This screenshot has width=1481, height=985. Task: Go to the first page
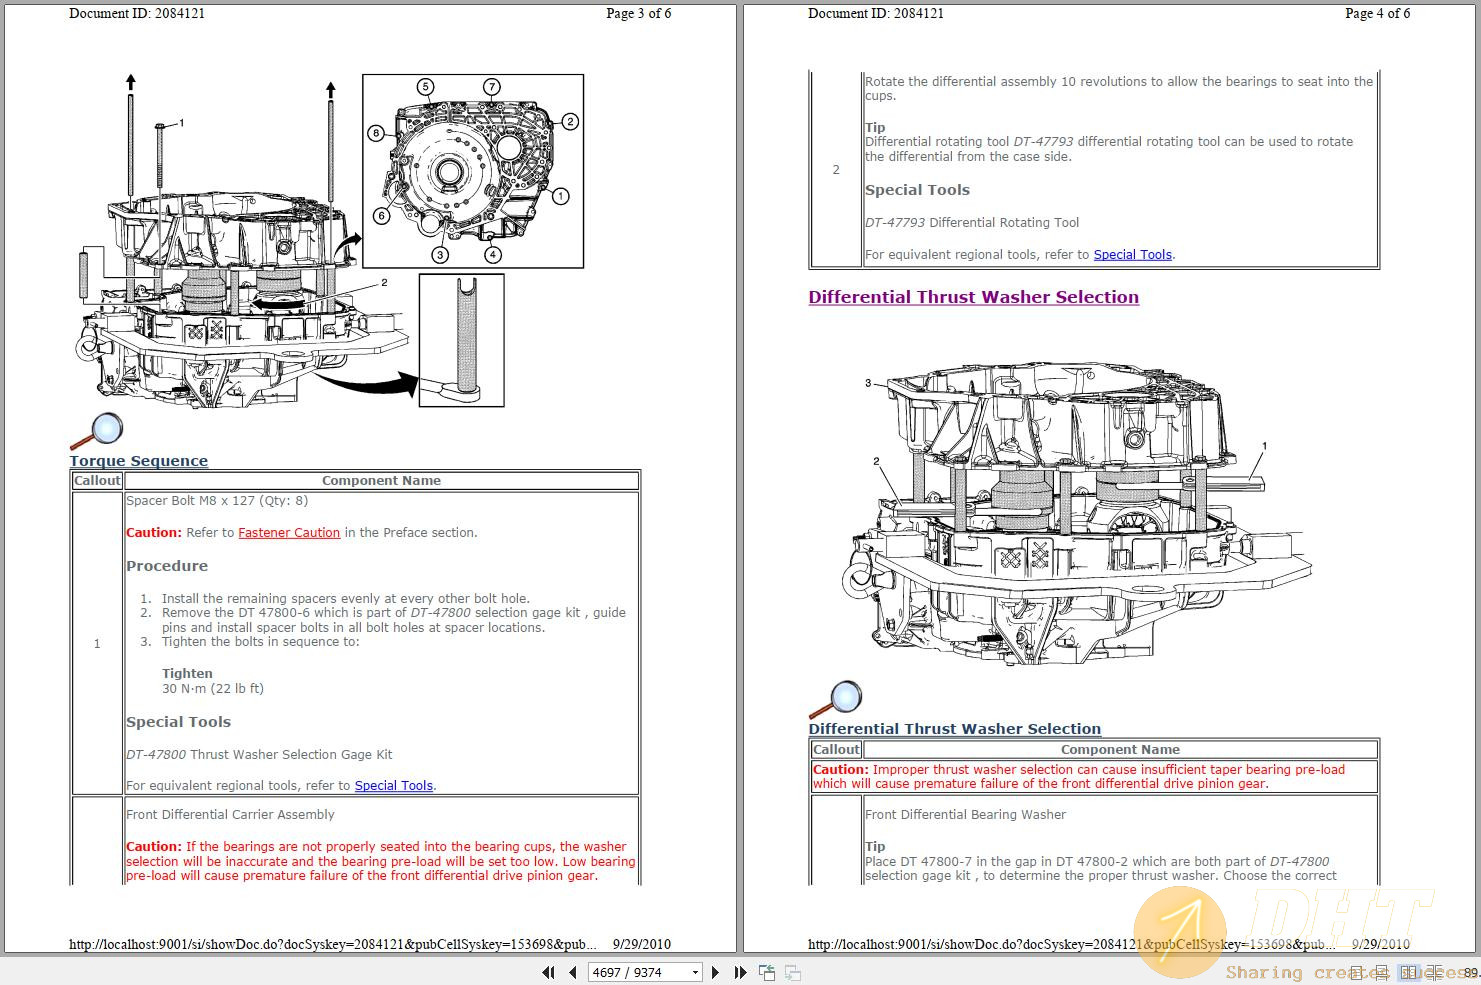548,972
